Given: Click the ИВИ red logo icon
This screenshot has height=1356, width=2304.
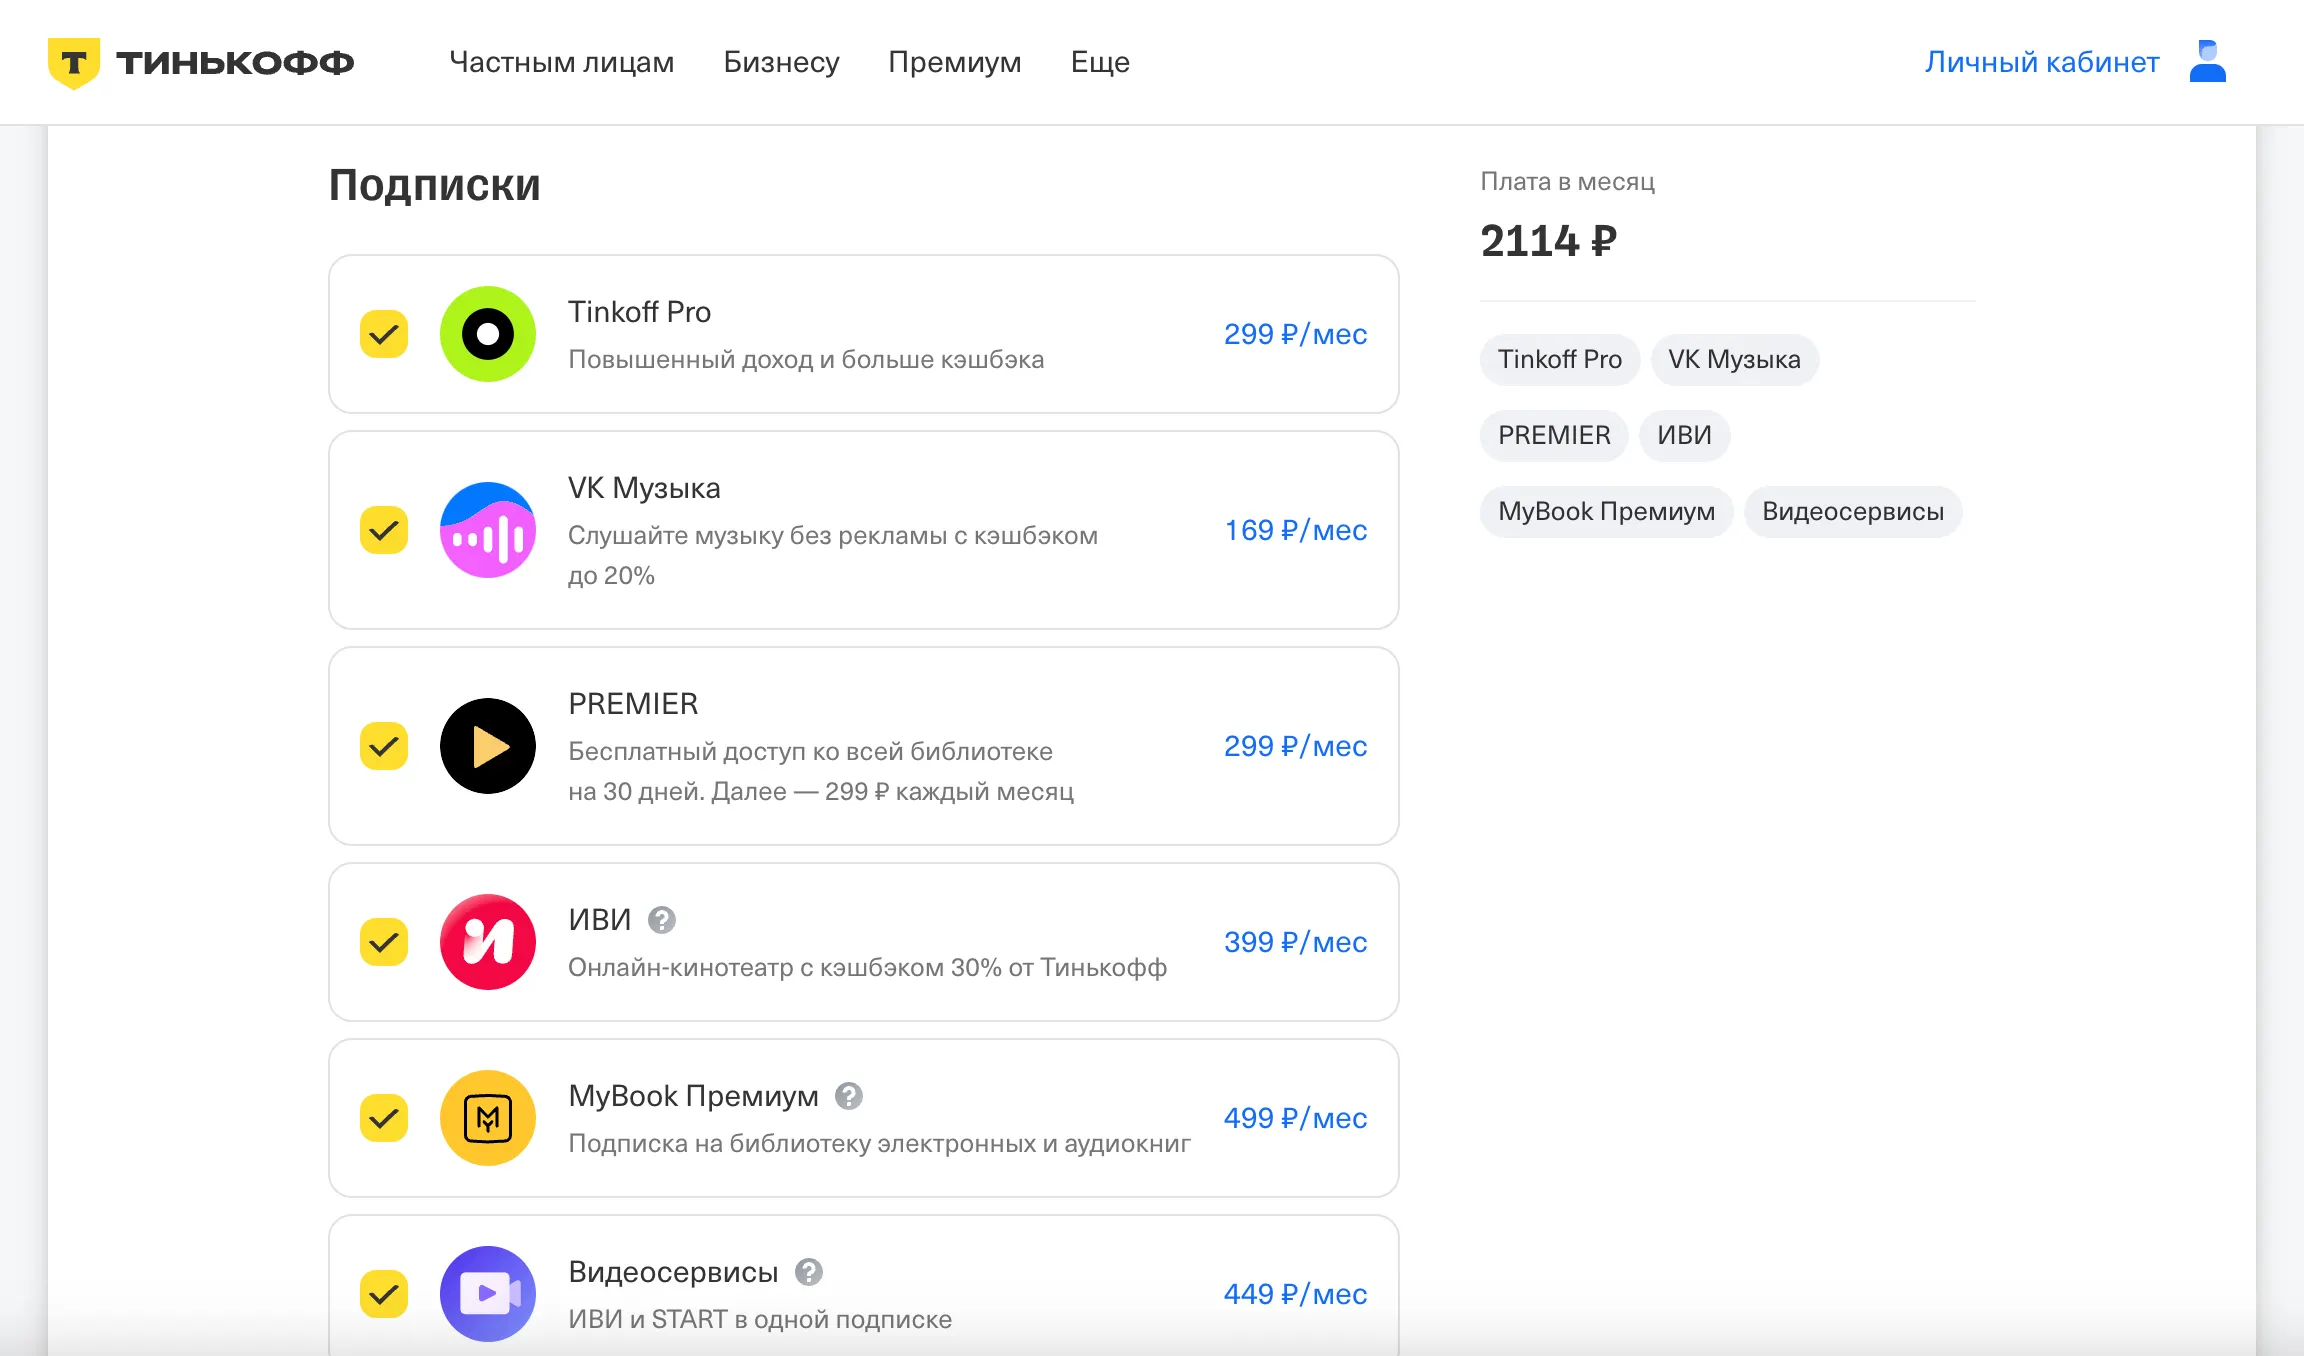Looking at the screenshot, I should [x=488, y=942].
